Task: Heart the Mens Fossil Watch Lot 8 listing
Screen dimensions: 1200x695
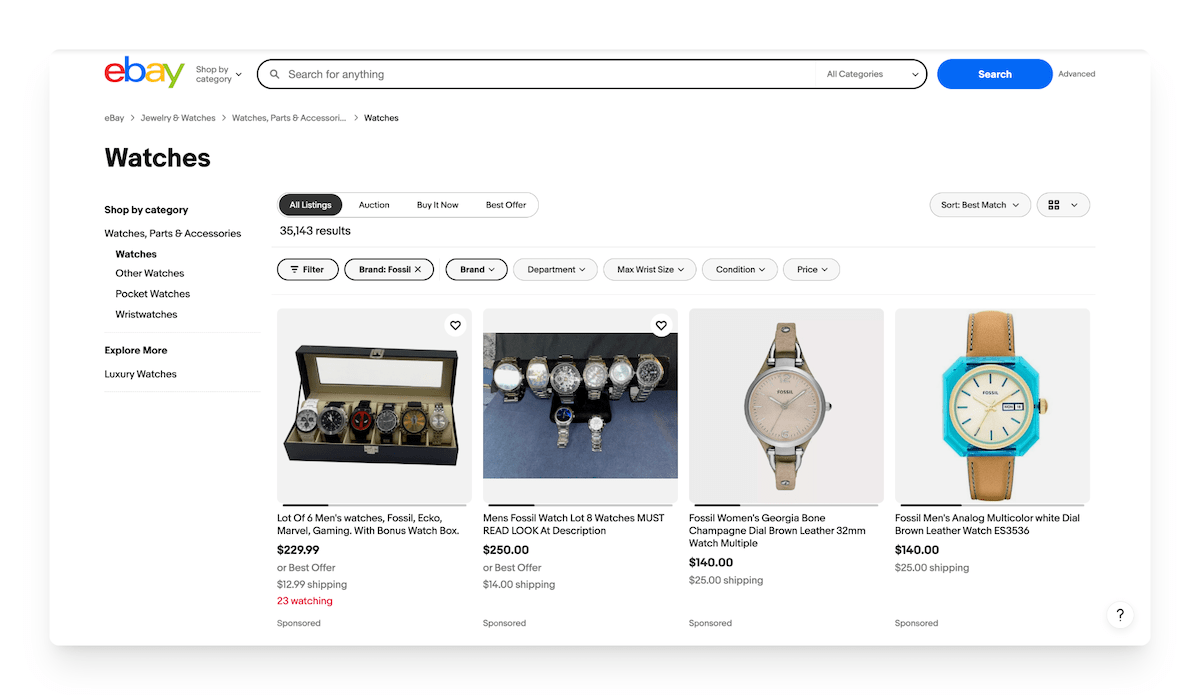Action: (x=661, y=325)
